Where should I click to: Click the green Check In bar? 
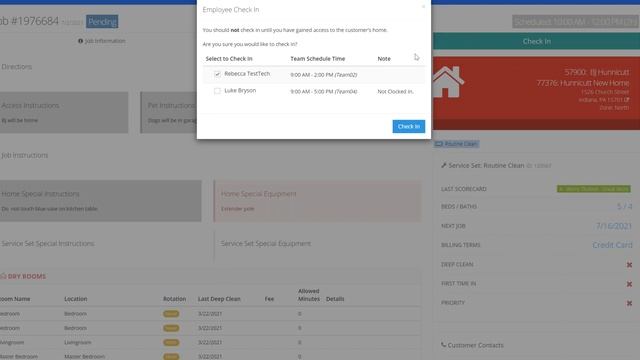[x=536, y=41]
